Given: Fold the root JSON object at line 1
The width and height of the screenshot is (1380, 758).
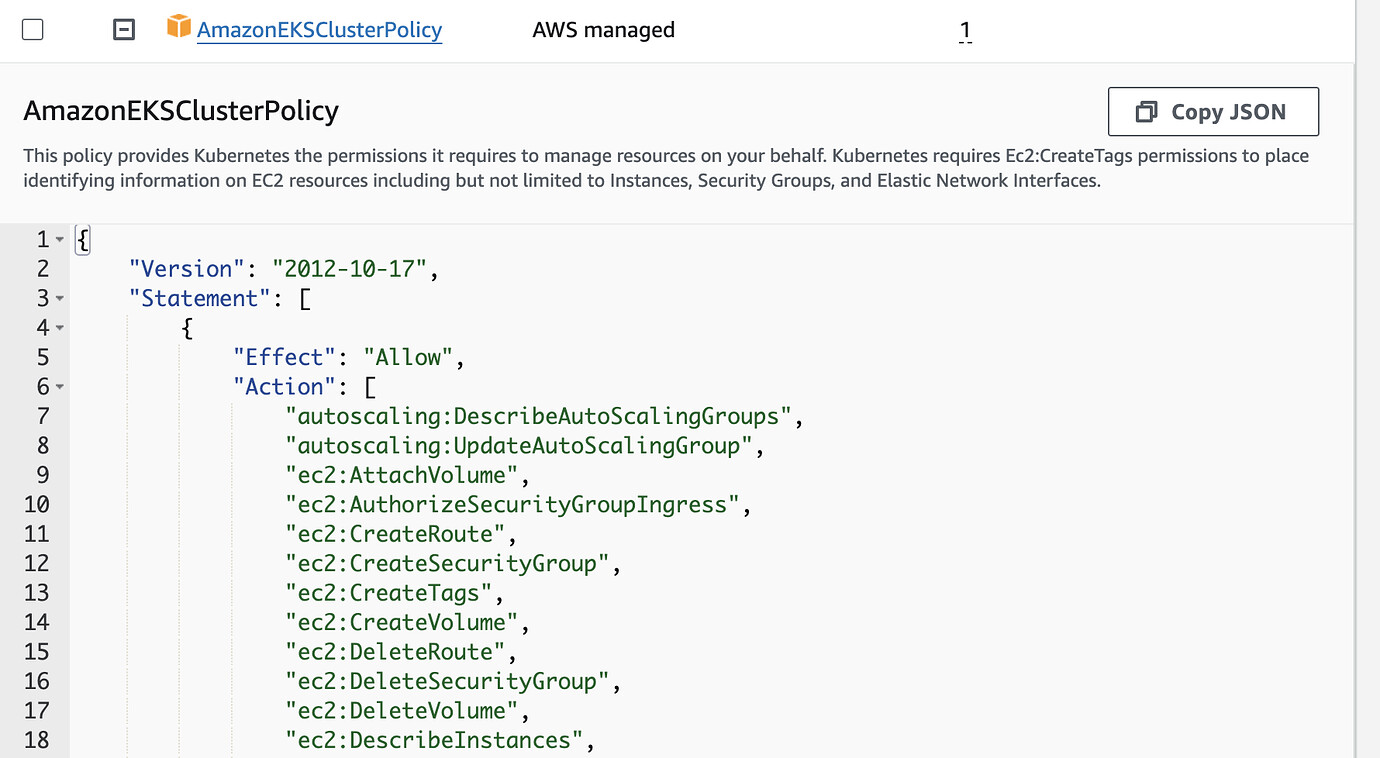Looking at the screenshot, I should coord(60,240).
